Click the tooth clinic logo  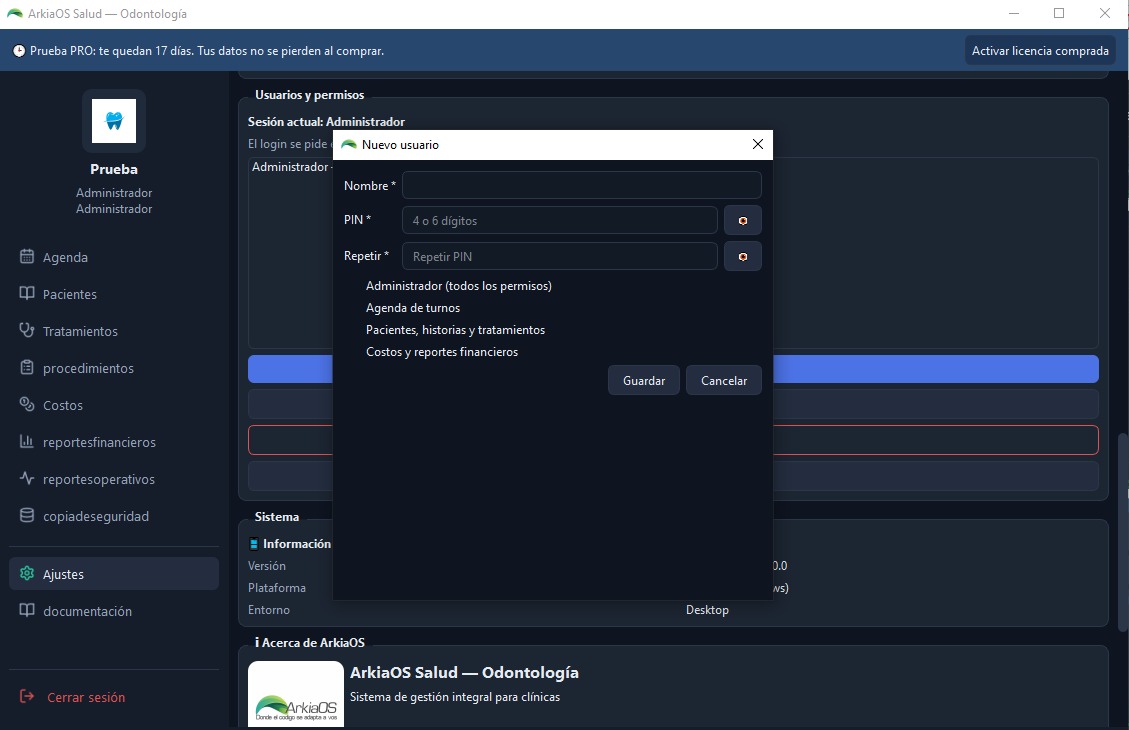114,121
